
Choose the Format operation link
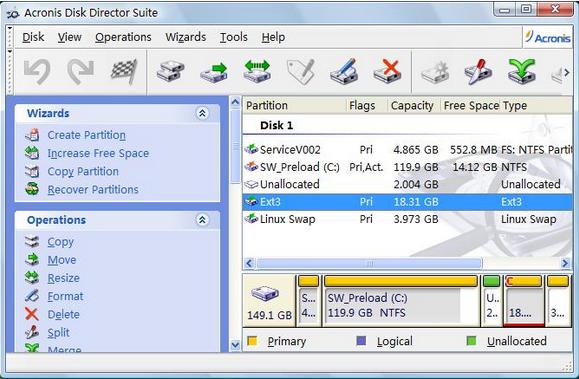65,296
